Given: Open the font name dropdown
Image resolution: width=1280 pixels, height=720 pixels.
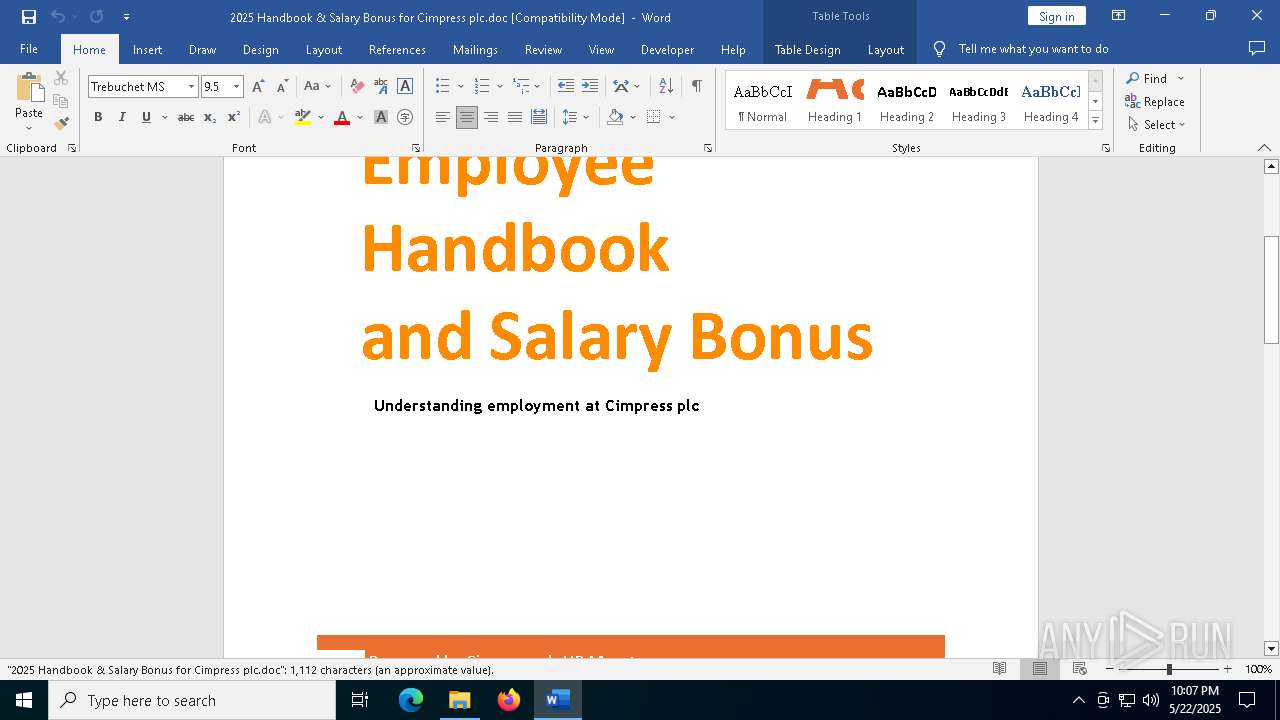Looking at the screenshot, I should click(x=191, y=87).
